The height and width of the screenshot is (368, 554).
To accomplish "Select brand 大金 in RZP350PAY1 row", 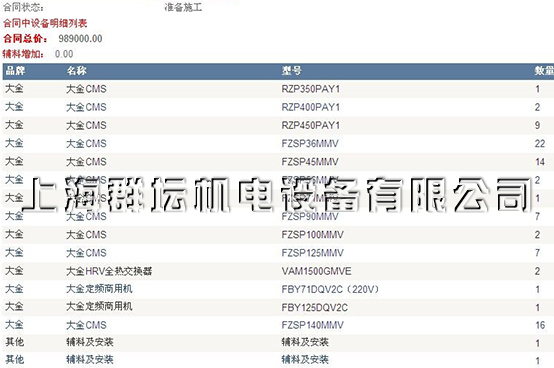I will pyautogui.click(x=14, y=88).
